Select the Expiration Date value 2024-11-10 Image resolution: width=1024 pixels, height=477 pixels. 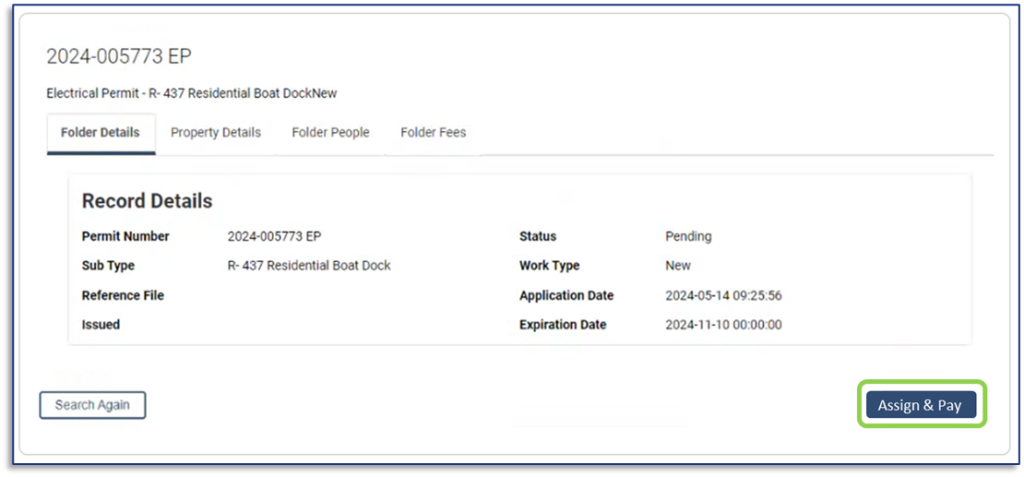(723, 325)
